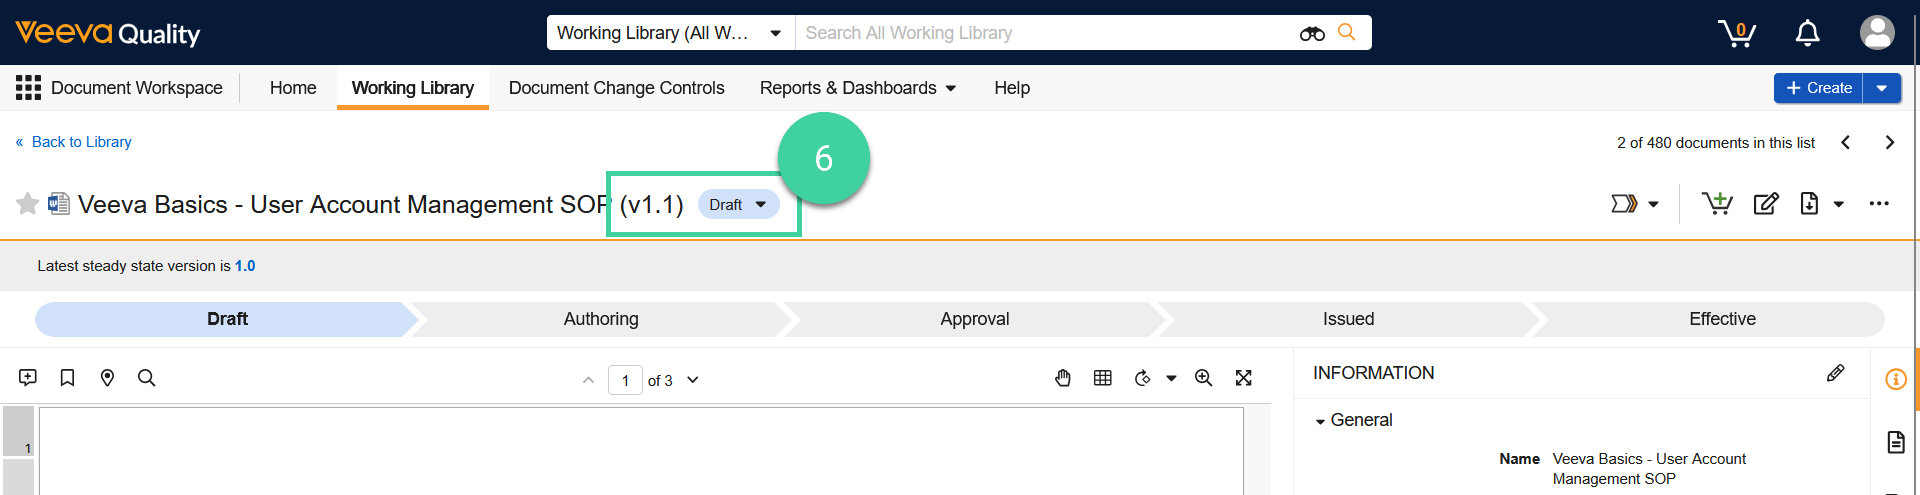This screenshot has height=495, width=1920.
Task: Go to previous page arrow in viewer
Action: (588, 380)
